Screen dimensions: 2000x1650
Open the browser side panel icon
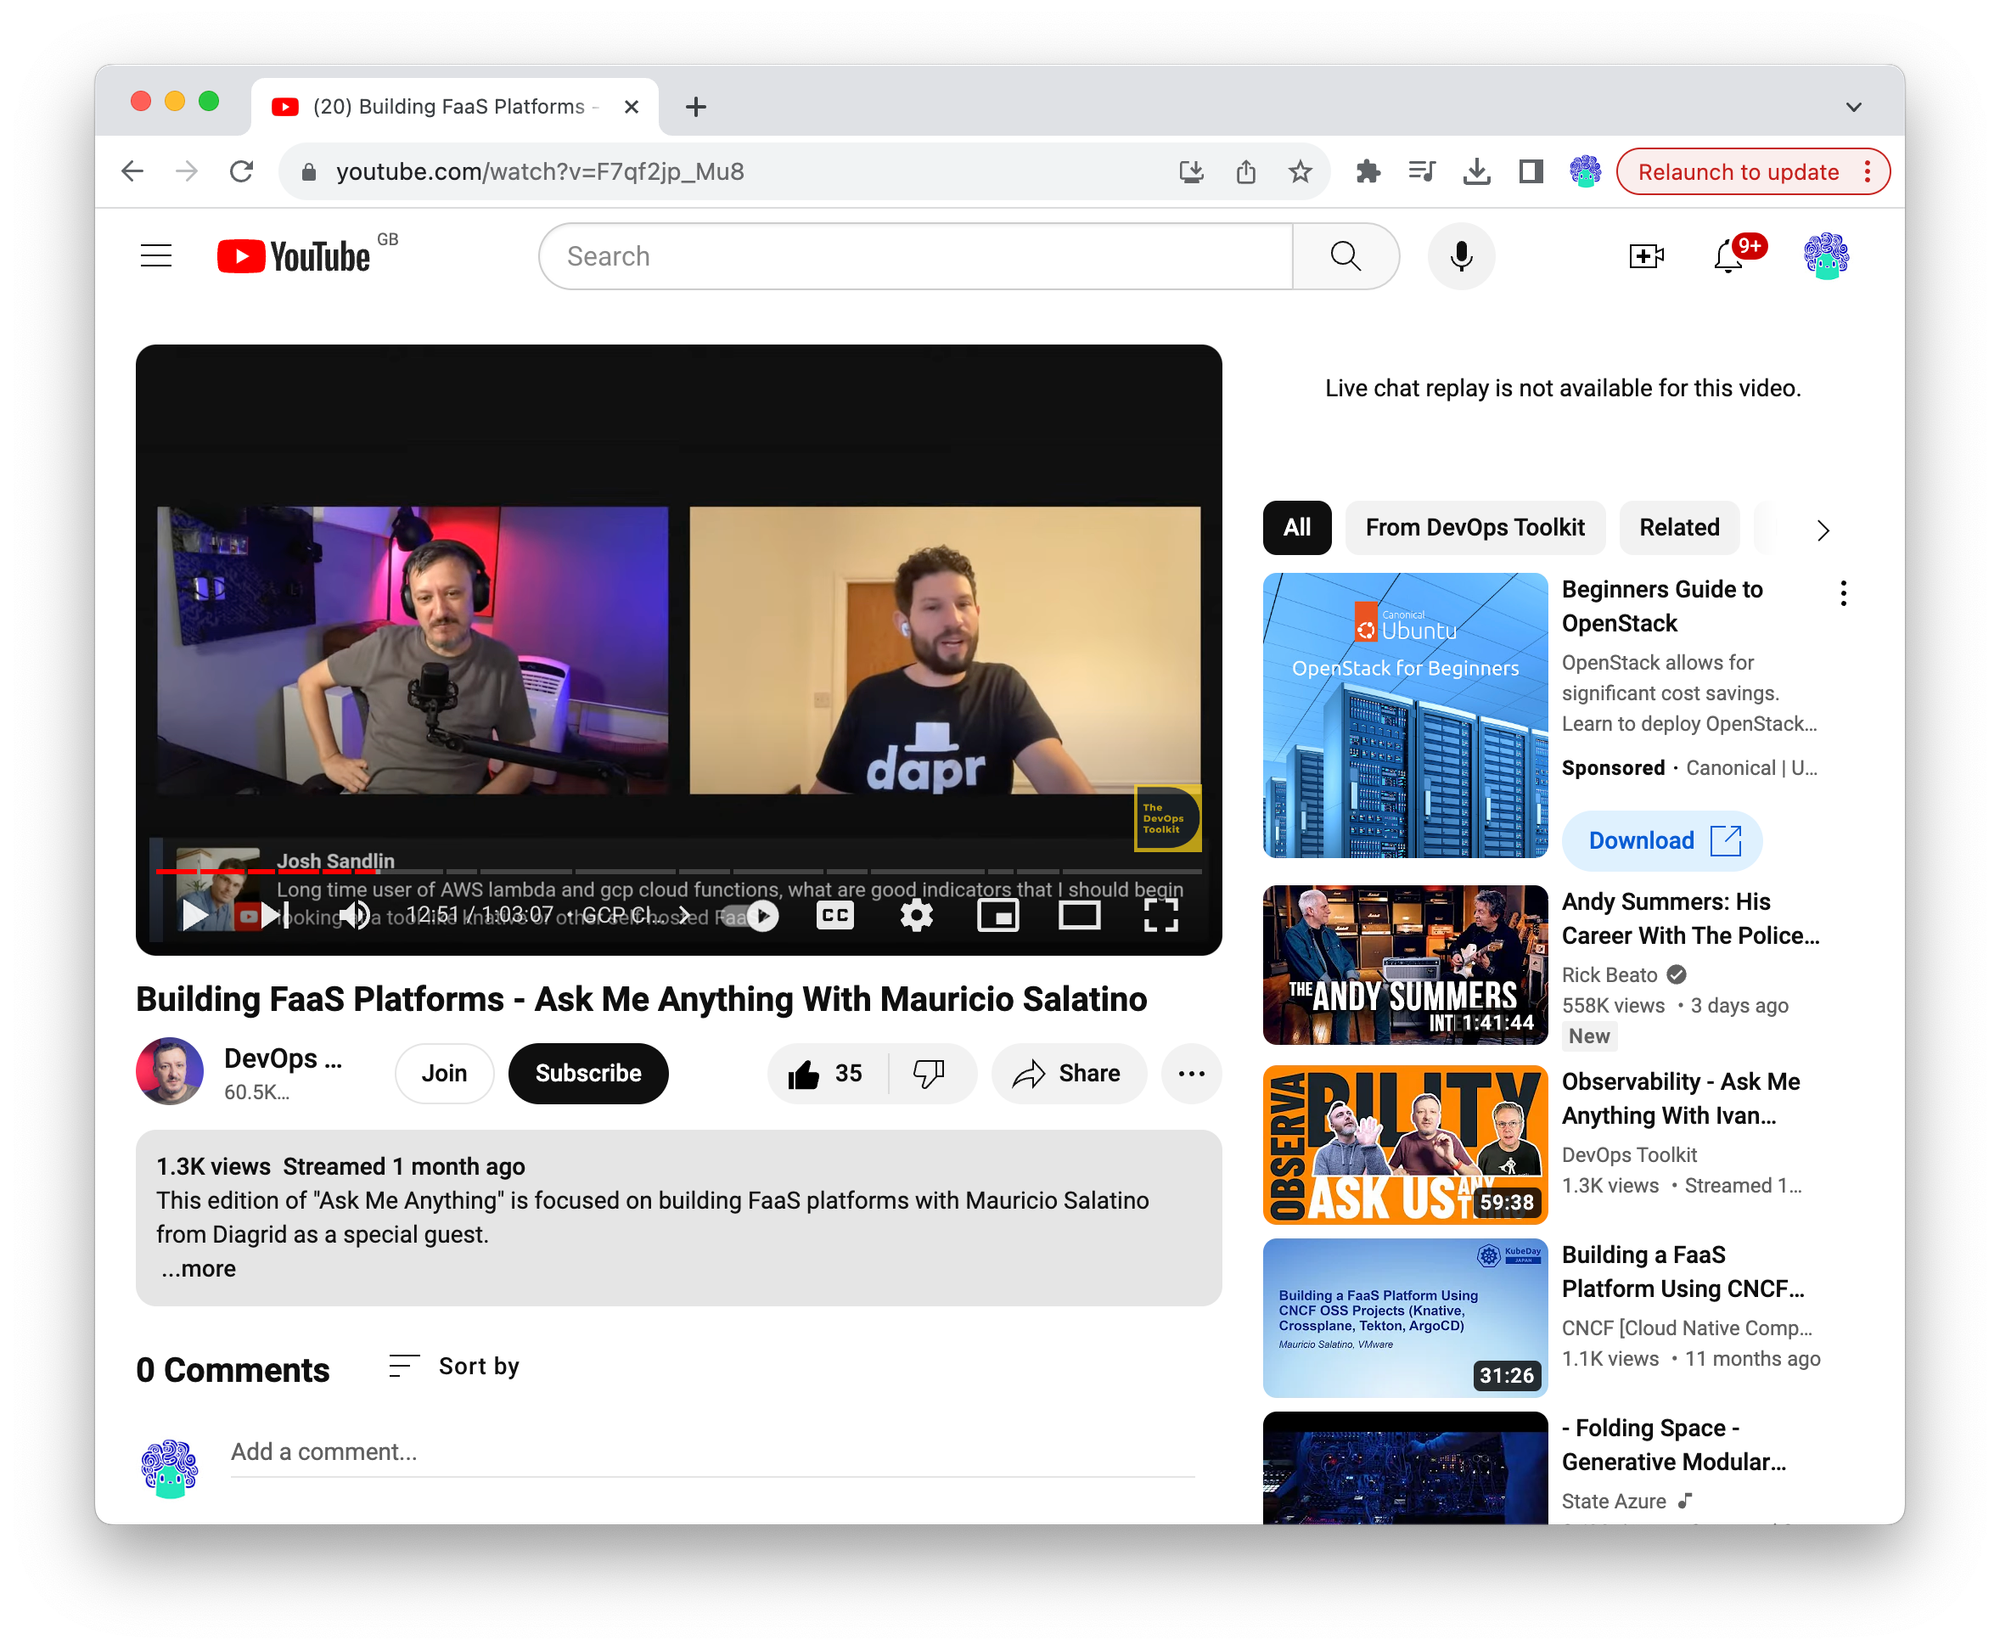1530,172
